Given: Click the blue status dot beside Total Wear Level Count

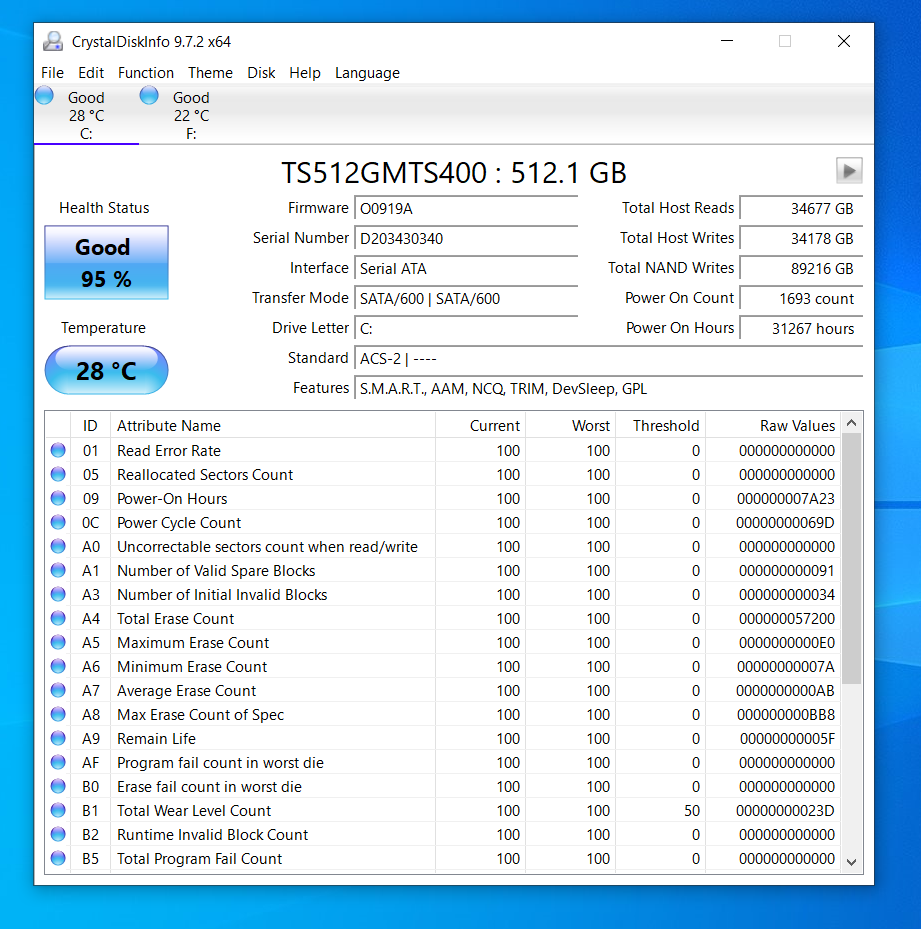Looking at the screenshot, I should (x=57, y=810).
